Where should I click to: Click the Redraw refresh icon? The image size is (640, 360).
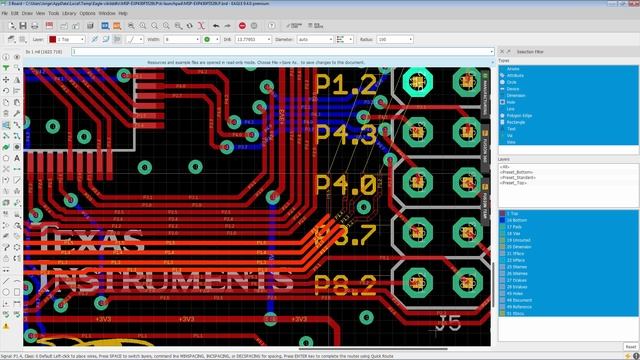point(190,26)
